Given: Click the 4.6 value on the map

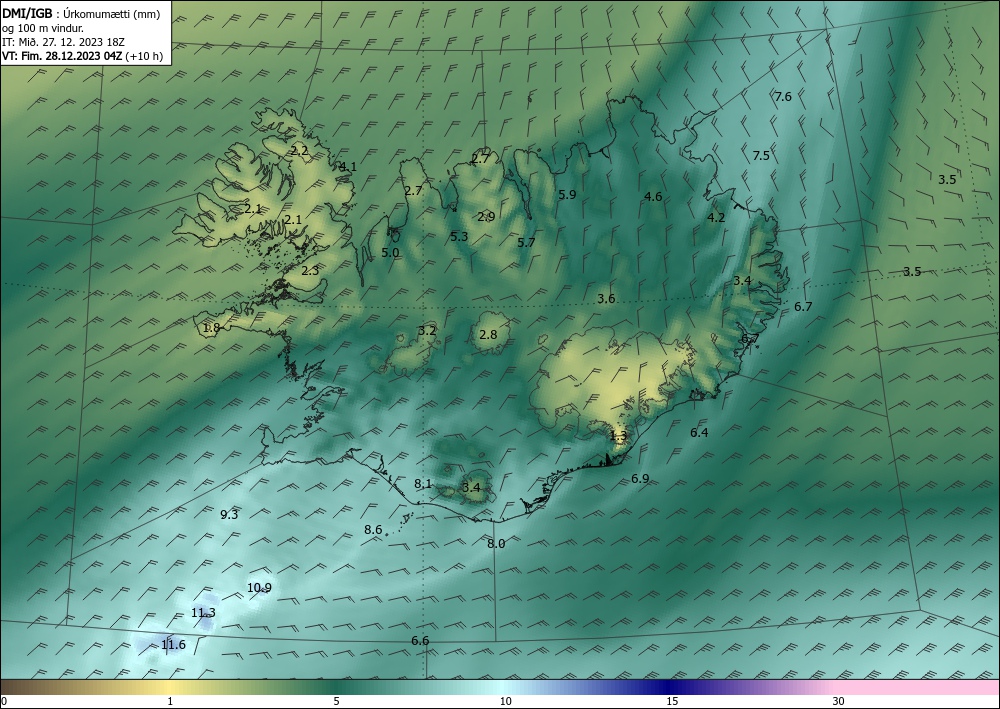Looking at the screenshot, I should (653, 196).
